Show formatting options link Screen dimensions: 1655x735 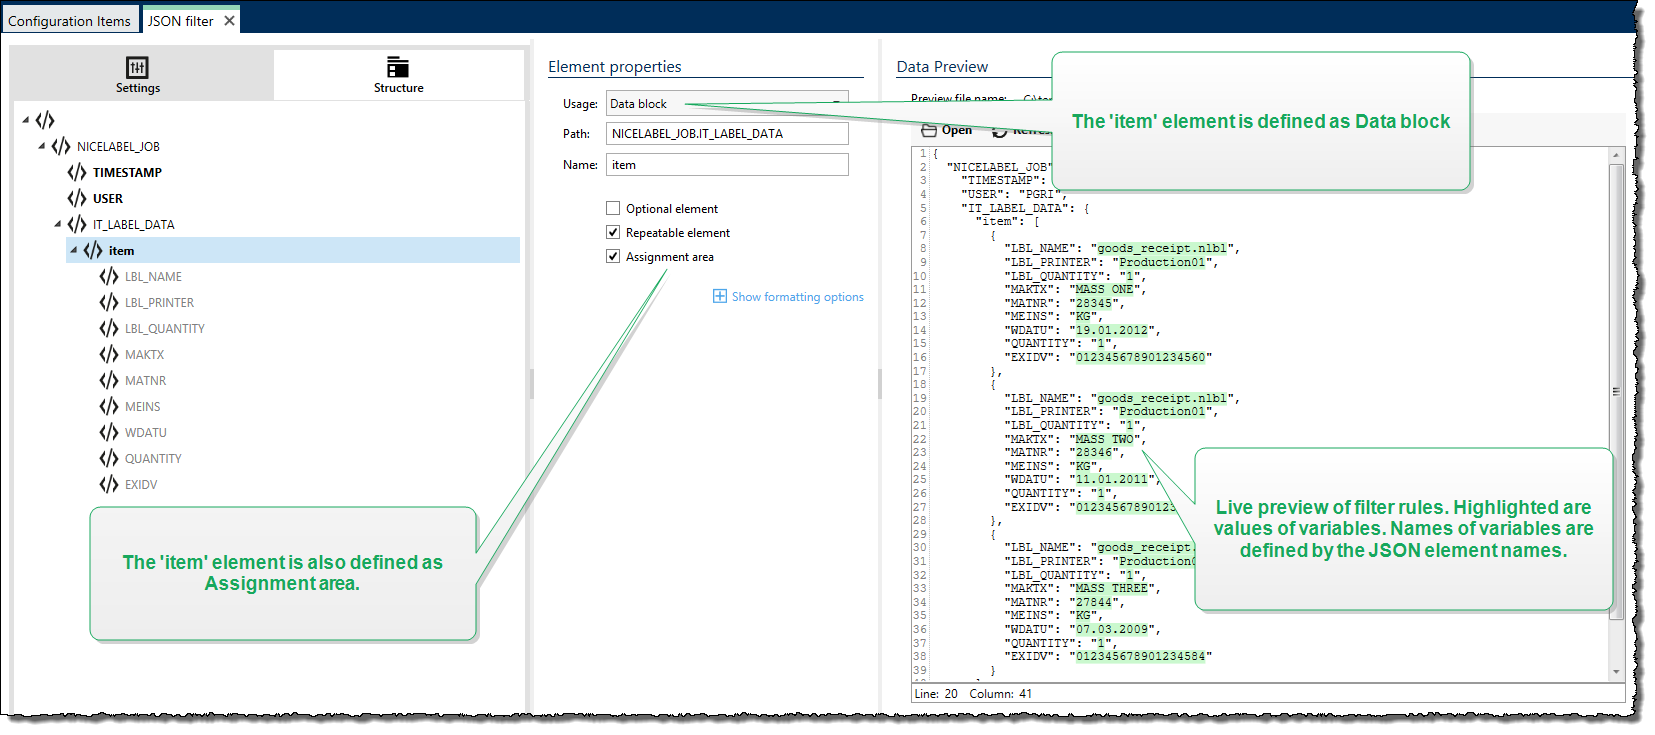[797, 297]
